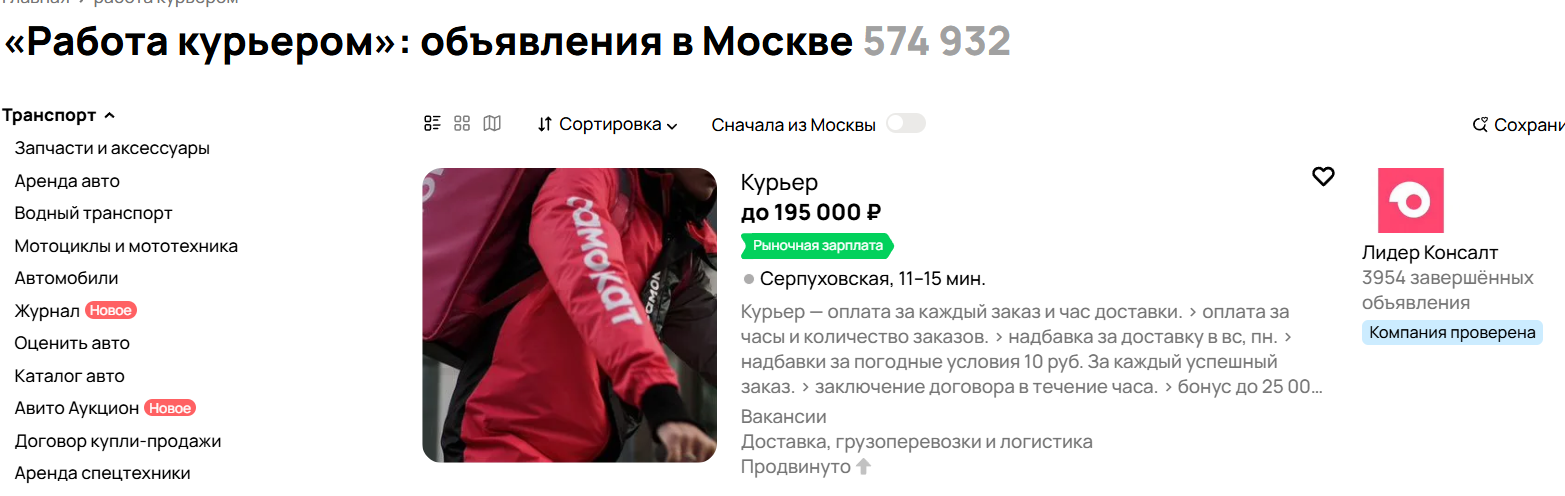1565x496 pixels.
Task: Open Запчасти и аксессуары category
Action: click(x=112, y=148)
